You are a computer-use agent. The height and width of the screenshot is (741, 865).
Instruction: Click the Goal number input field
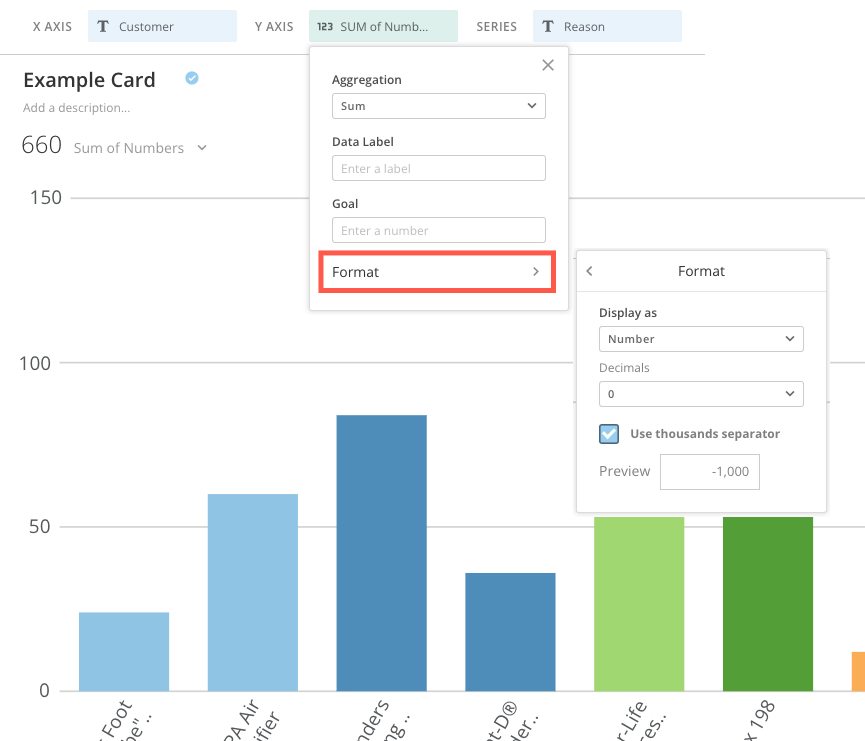click(x=438, y=229)
